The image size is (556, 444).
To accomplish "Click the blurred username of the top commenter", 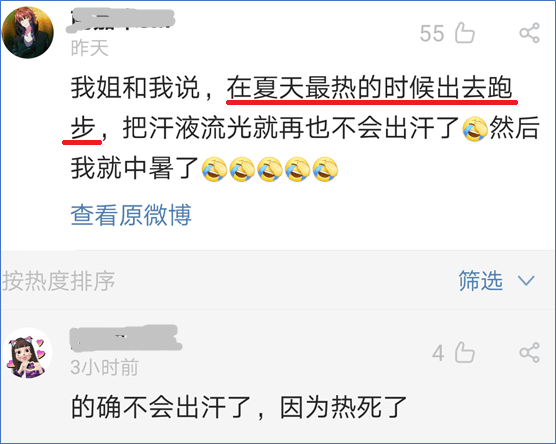I will pos(121,21).
